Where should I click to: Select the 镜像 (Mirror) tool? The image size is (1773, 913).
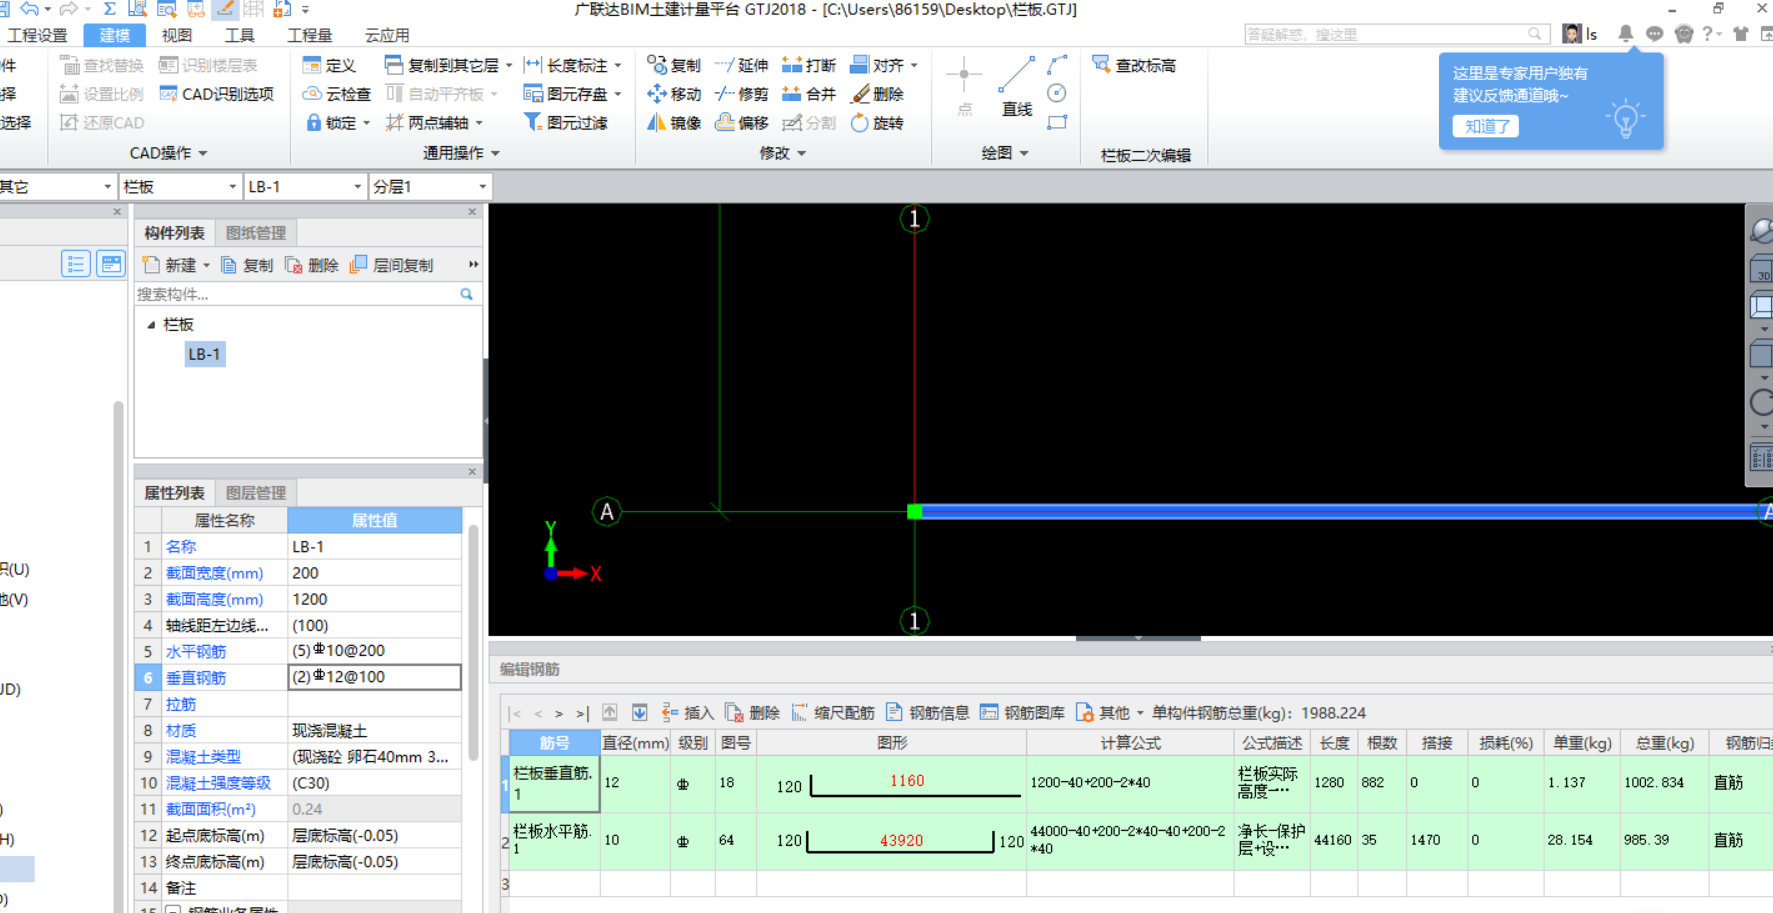(674, 123)
